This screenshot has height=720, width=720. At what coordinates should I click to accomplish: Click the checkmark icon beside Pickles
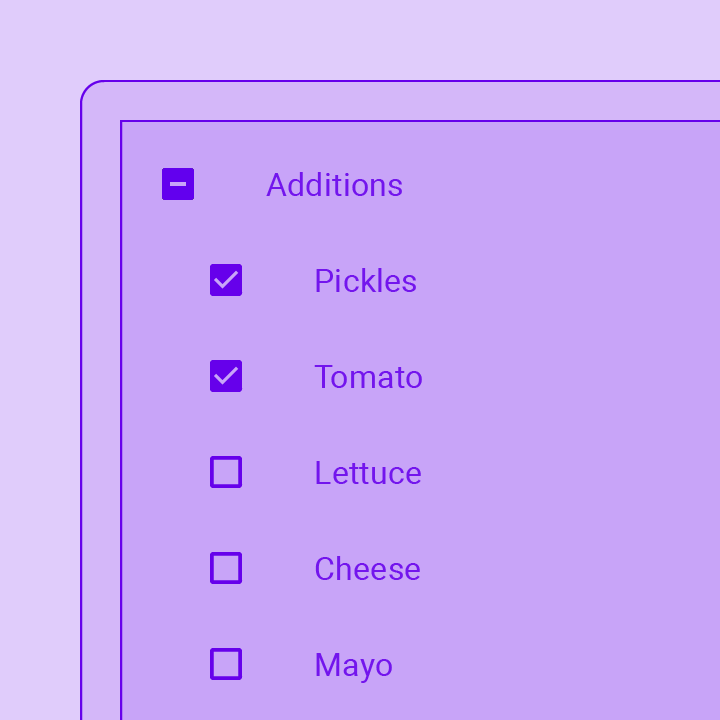(x=226, y=280)
